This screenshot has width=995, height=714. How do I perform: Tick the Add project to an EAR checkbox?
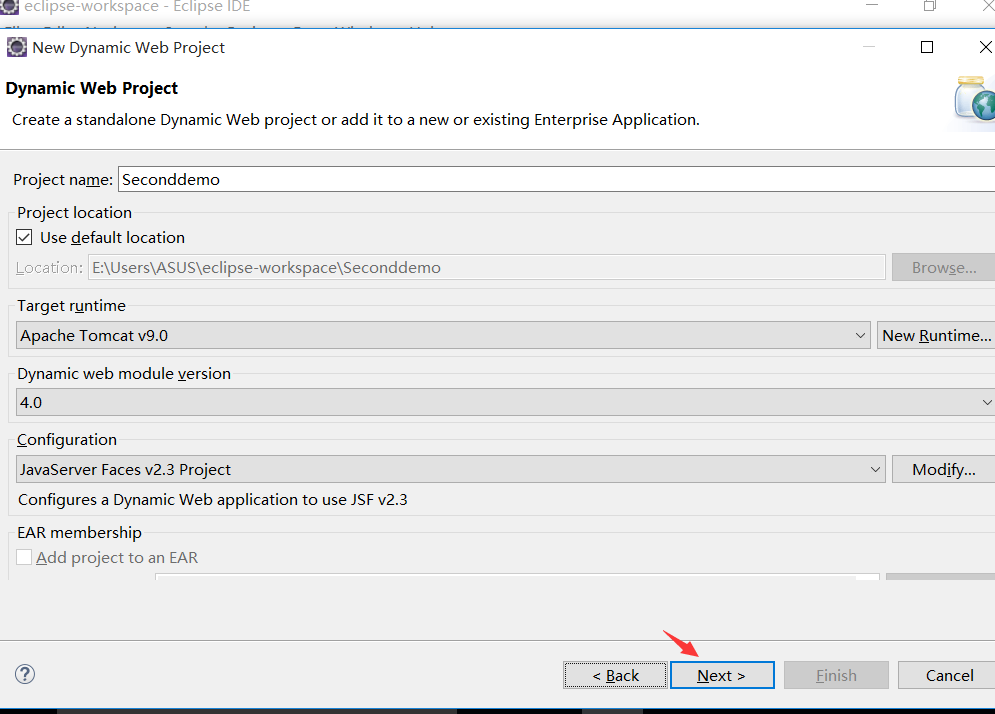(x=24, y=557)
